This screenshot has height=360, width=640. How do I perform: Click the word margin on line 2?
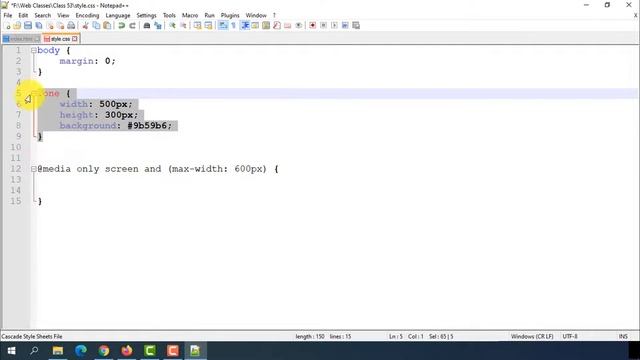(76, 61)
